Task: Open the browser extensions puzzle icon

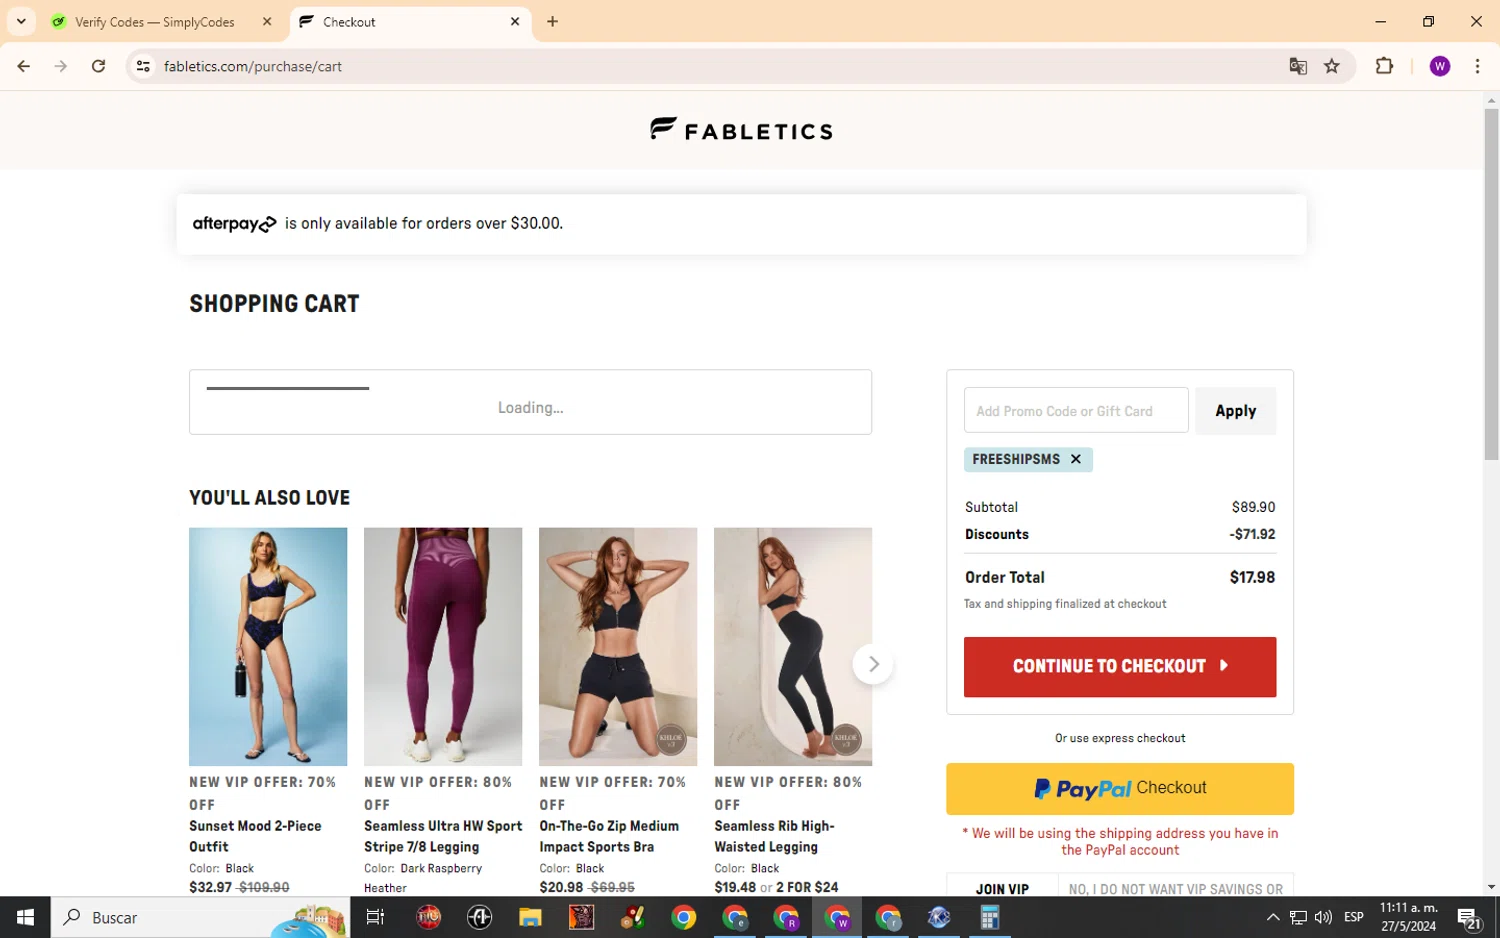Action: [x=1384, y=66]
